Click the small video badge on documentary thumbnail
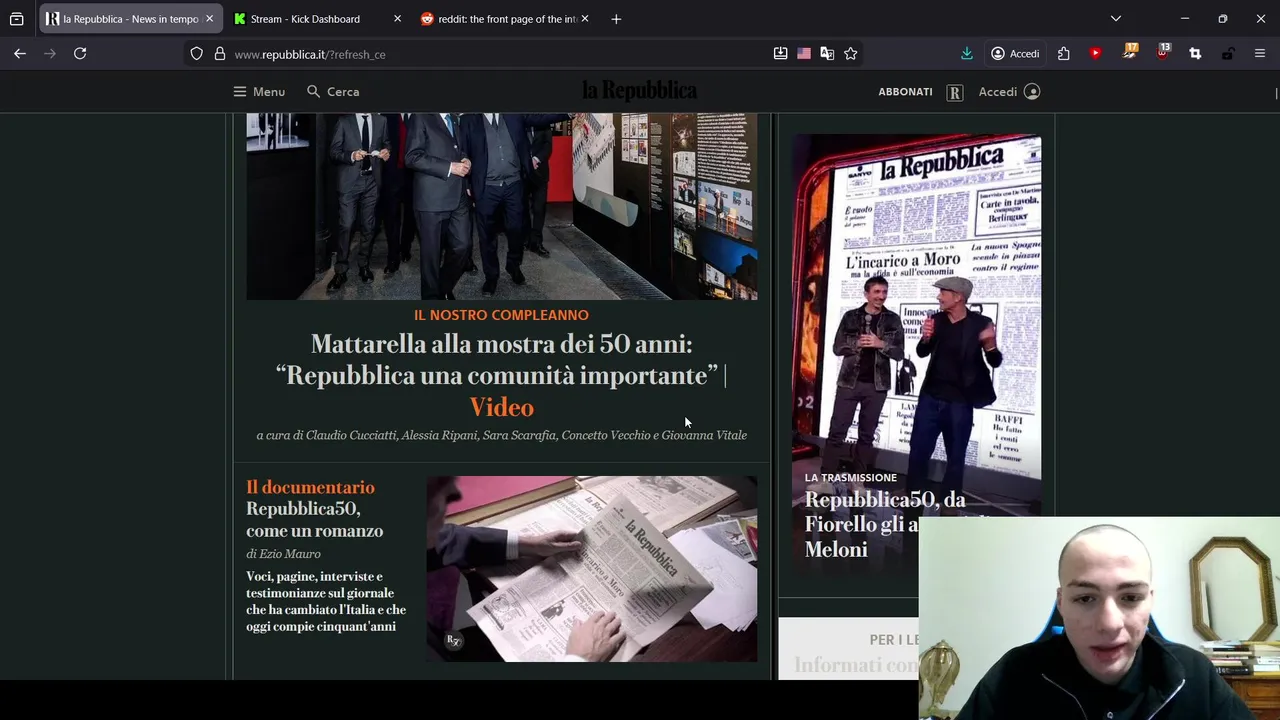 (453, 641)
